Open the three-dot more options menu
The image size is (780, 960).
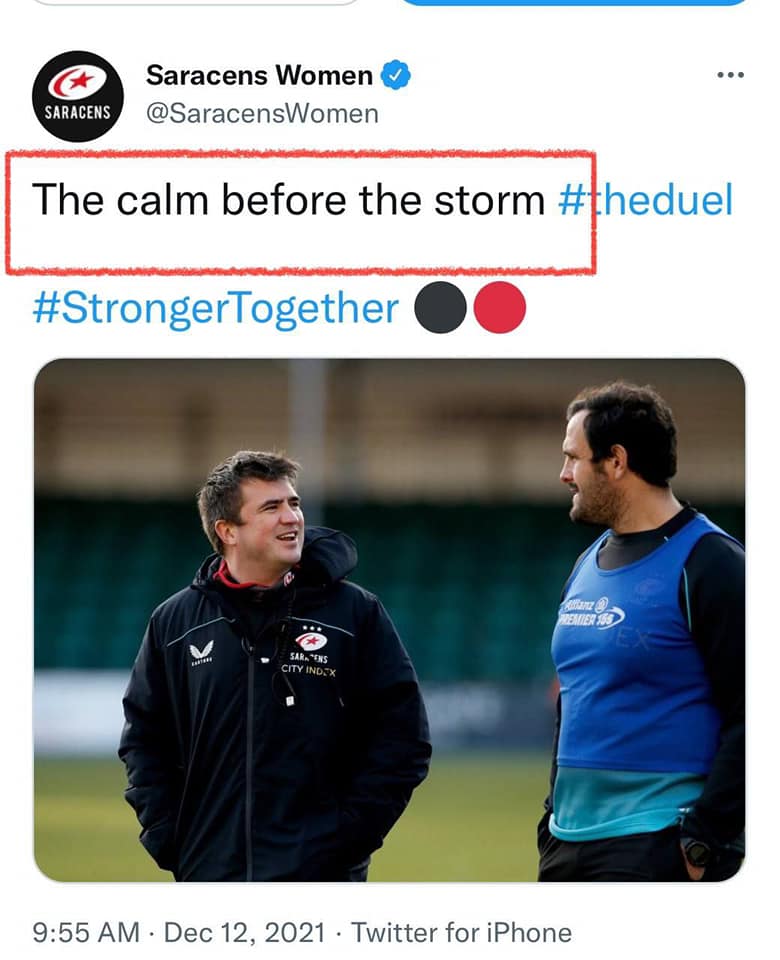coord(731,76)
